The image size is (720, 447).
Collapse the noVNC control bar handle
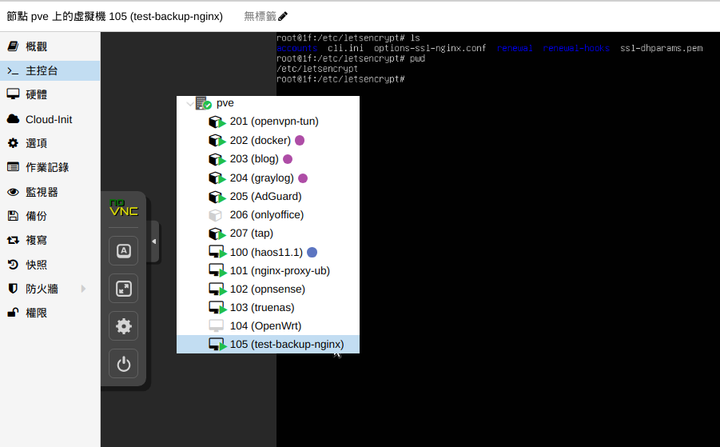[154, 241]
